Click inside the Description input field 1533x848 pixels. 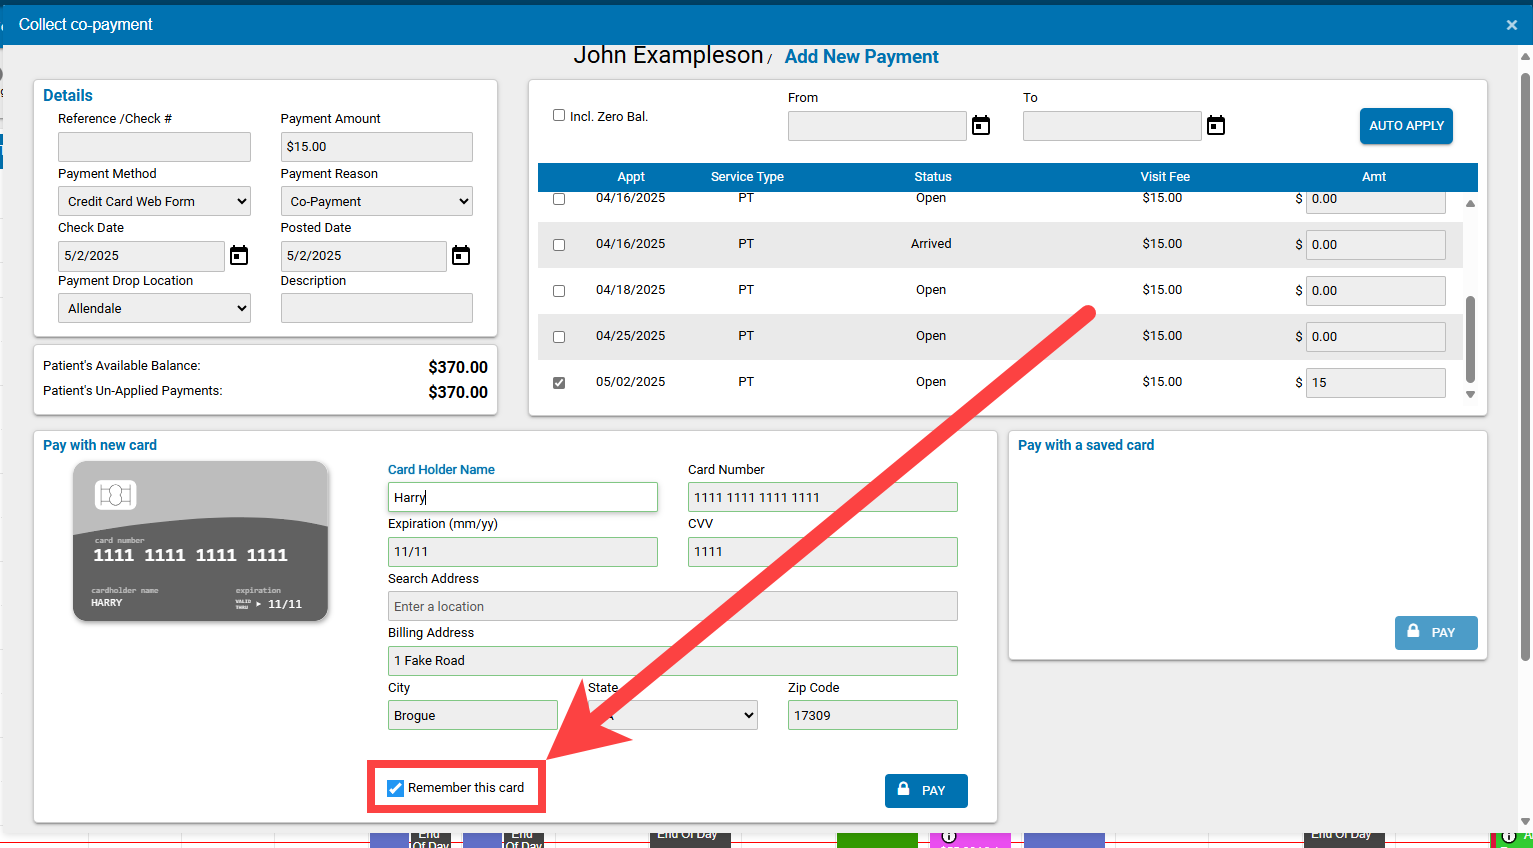[376, 307]
